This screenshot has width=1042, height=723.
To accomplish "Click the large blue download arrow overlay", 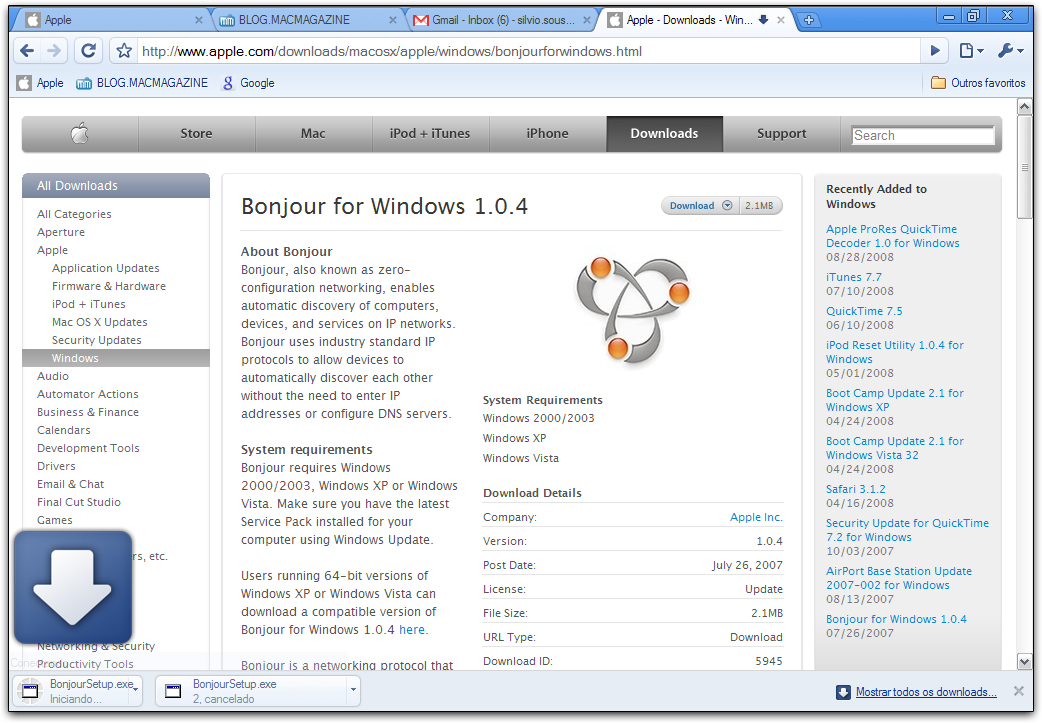I will (x=72, y=587).
